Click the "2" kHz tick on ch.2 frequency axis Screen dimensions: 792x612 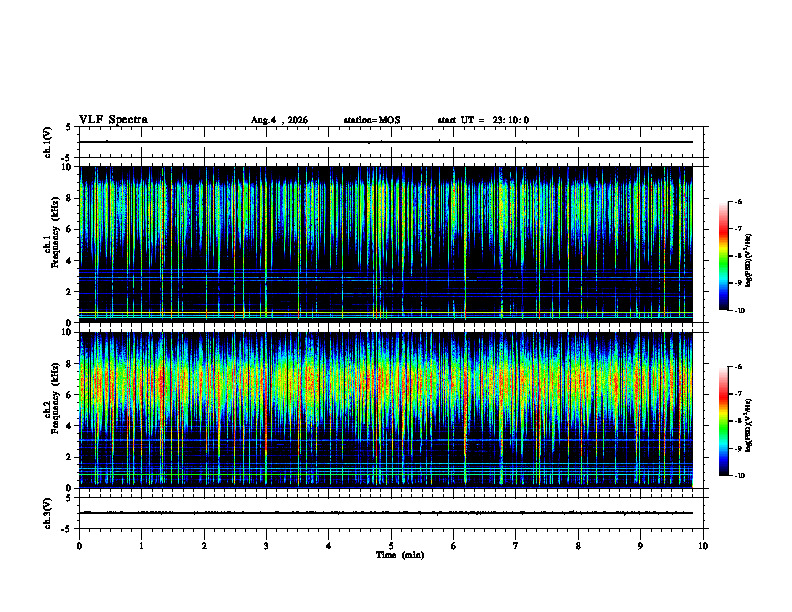(x=70, y=457)
